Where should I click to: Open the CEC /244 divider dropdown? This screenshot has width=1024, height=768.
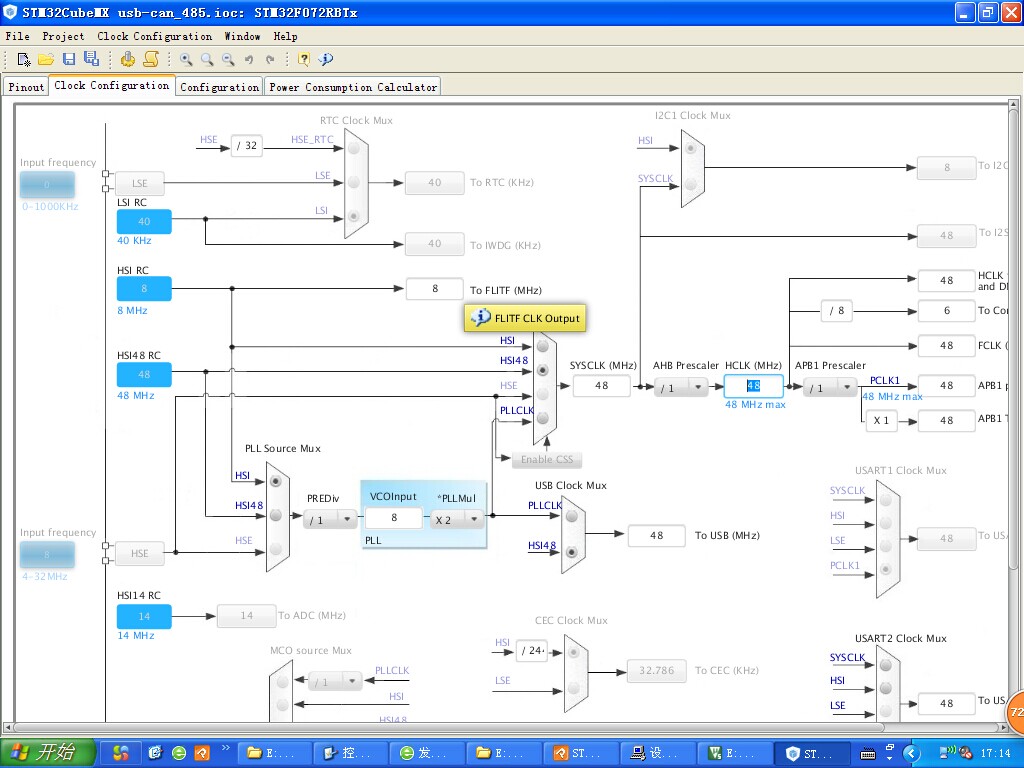tap(533, 650)
